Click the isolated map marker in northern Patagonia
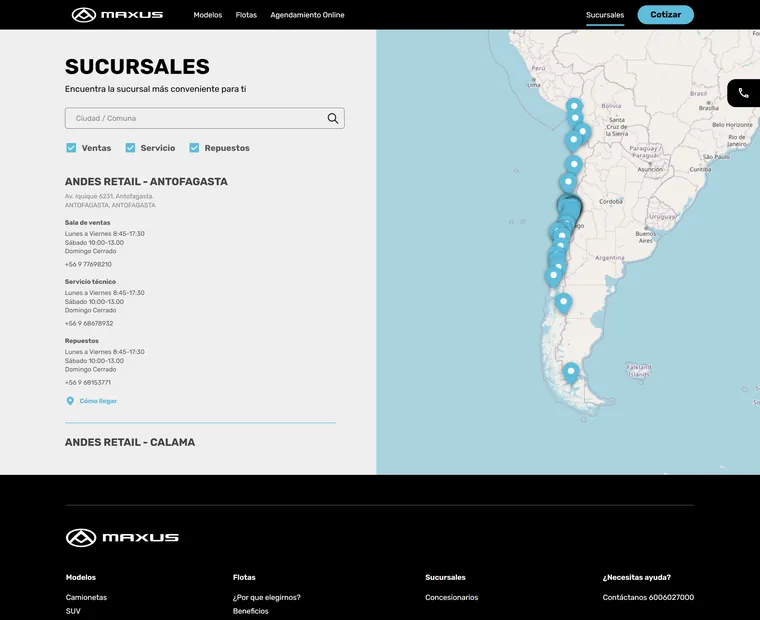The image size is (760, 620). 563,303
